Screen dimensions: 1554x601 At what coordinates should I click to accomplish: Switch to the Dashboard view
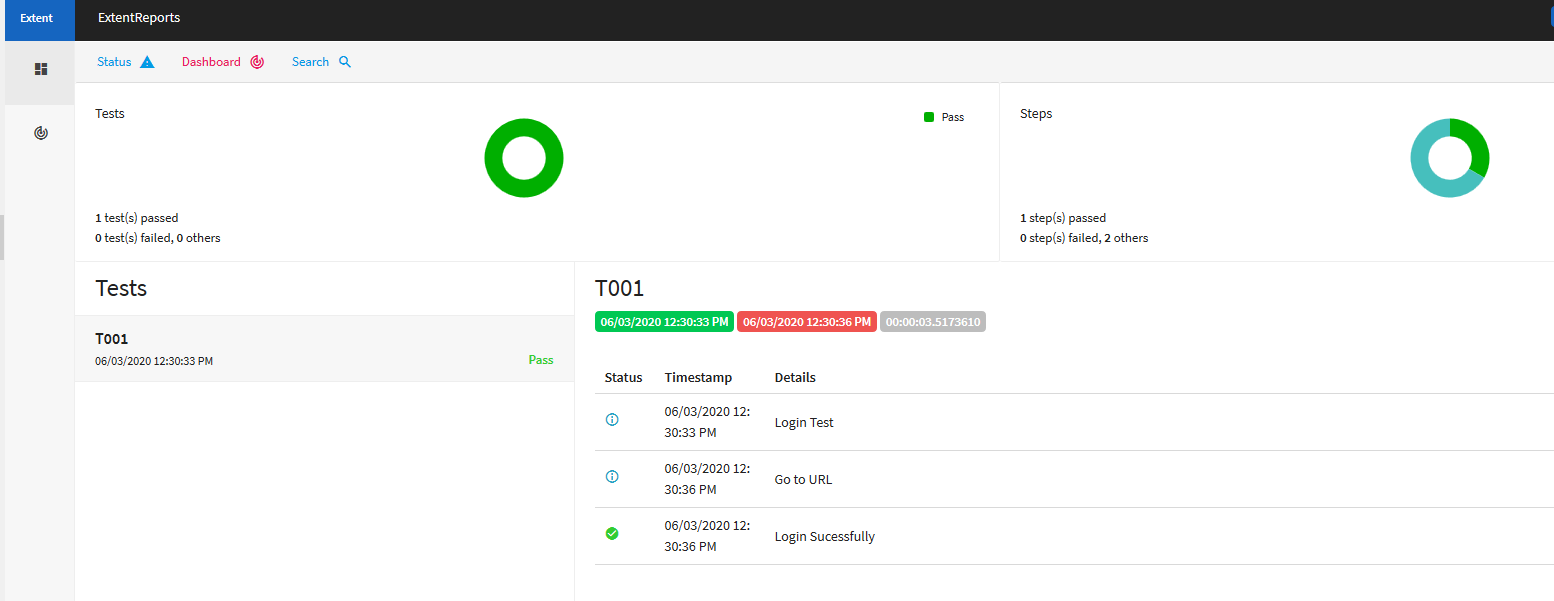pos(211,62)
